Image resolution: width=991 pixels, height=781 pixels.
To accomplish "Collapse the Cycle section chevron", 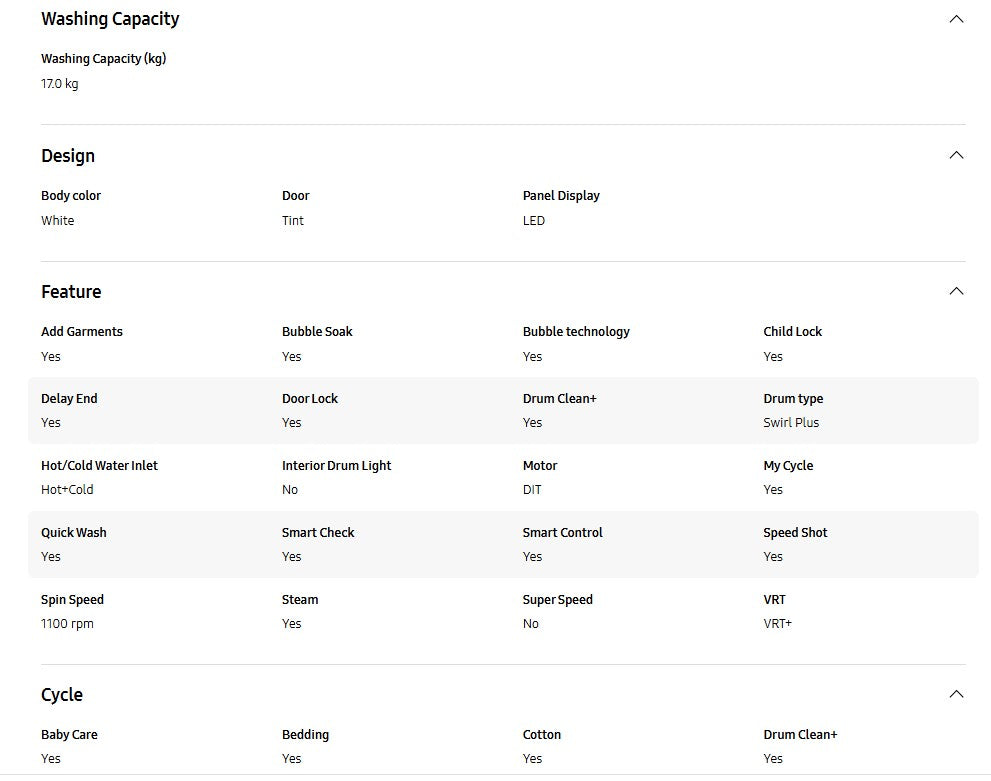I will click(x=956, y=694).
